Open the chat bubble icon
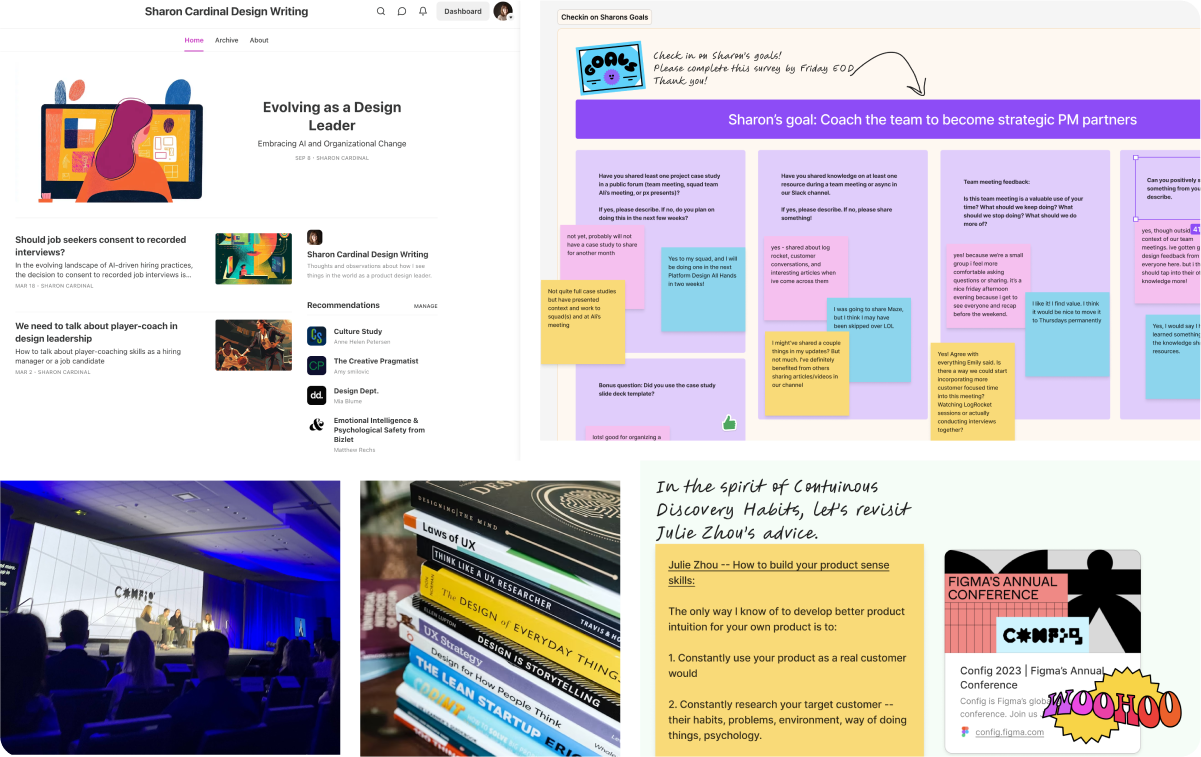This screenshot has width=1201, height=757. 402,12
